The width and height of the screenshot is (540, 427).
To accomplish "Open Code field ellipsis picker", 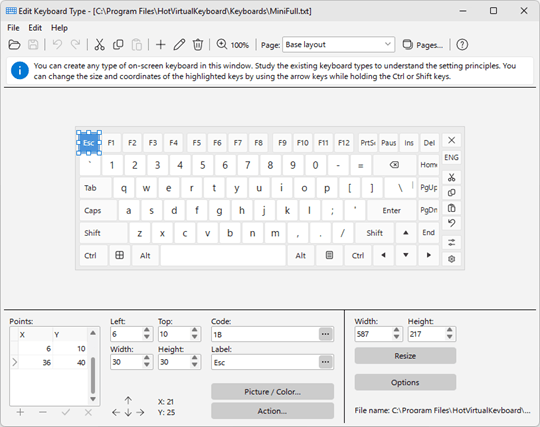I will pos(325,334).
